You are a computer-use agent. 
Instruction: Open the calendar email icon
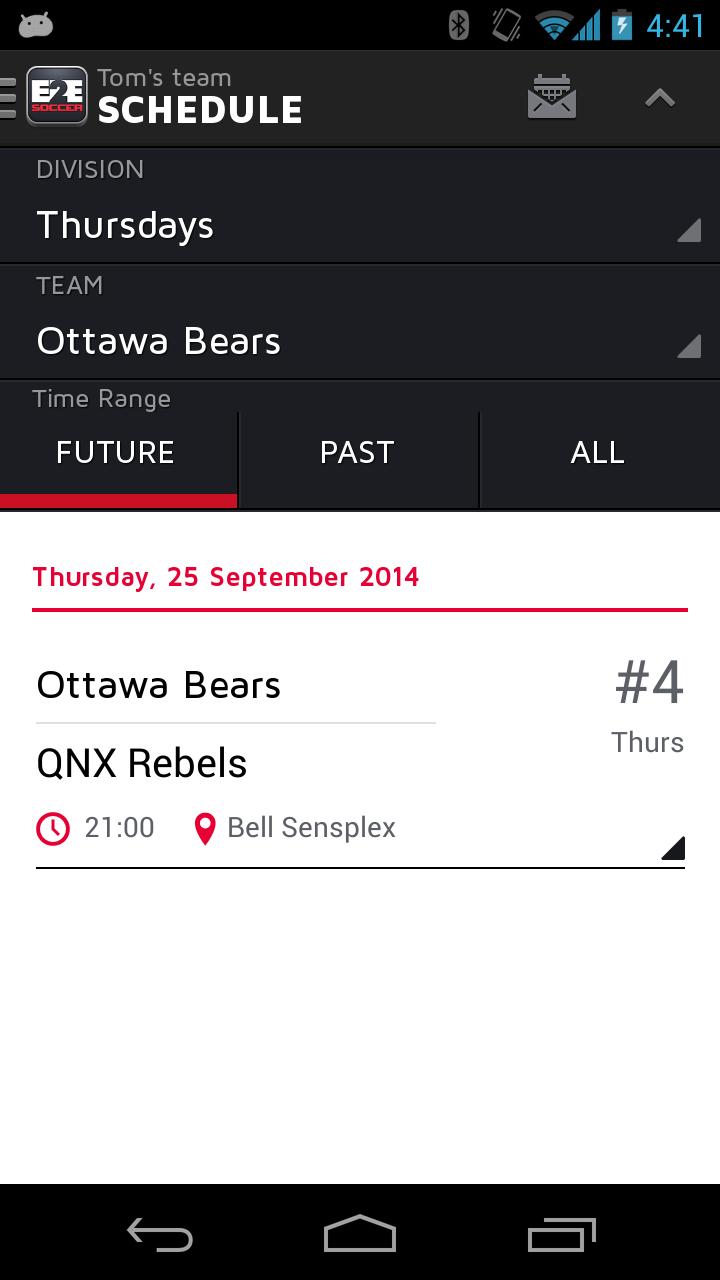(x=552, y=98)
